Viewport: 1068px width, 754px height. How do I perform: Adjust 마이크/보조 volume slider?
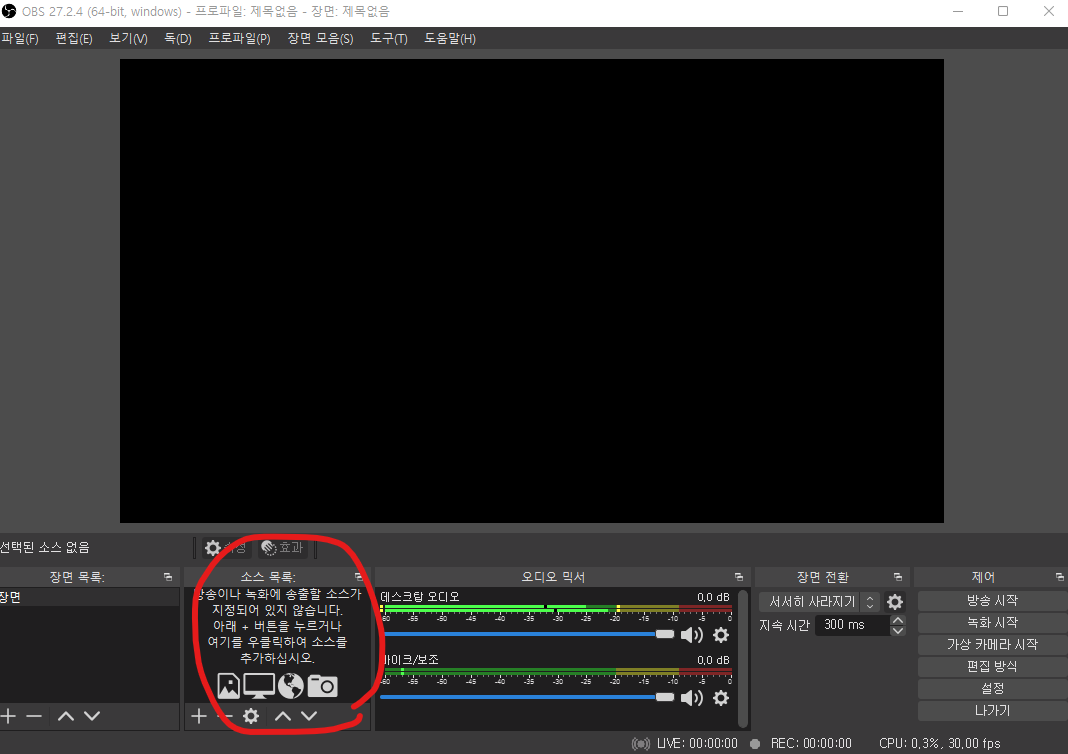[527, 697]
